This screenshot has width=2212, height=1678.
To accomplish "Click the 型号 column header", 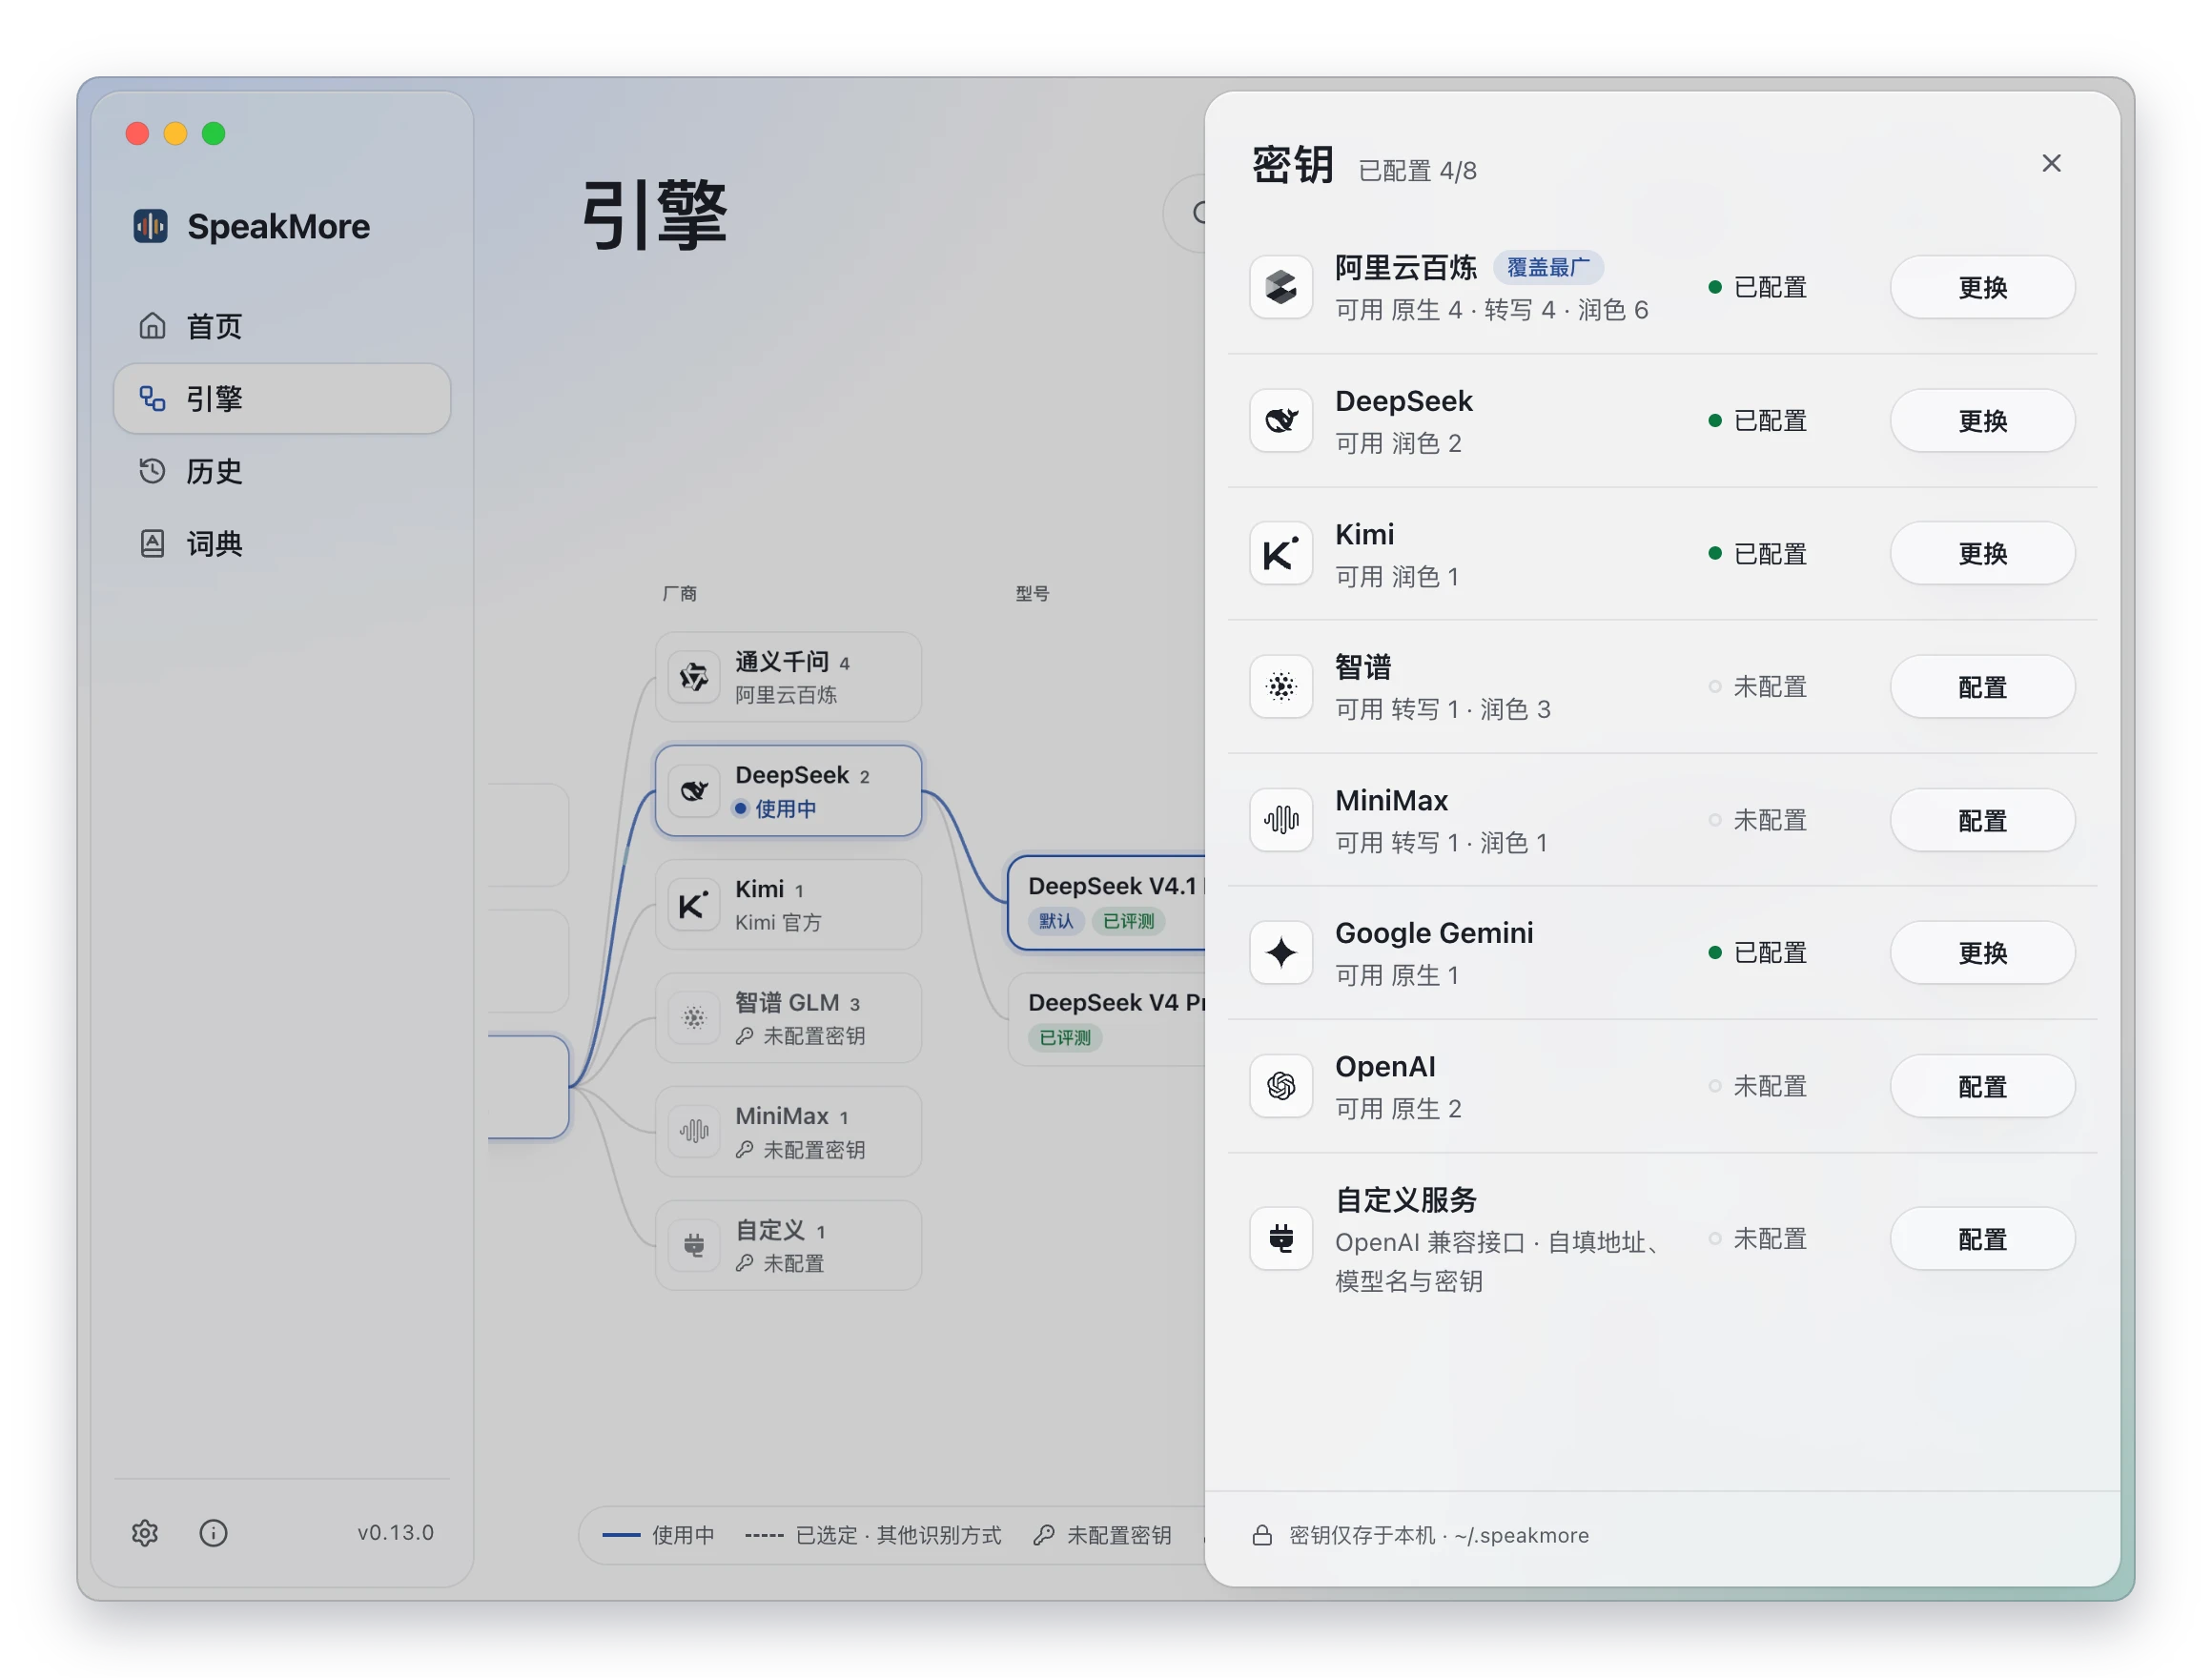I will [1032, 593].
